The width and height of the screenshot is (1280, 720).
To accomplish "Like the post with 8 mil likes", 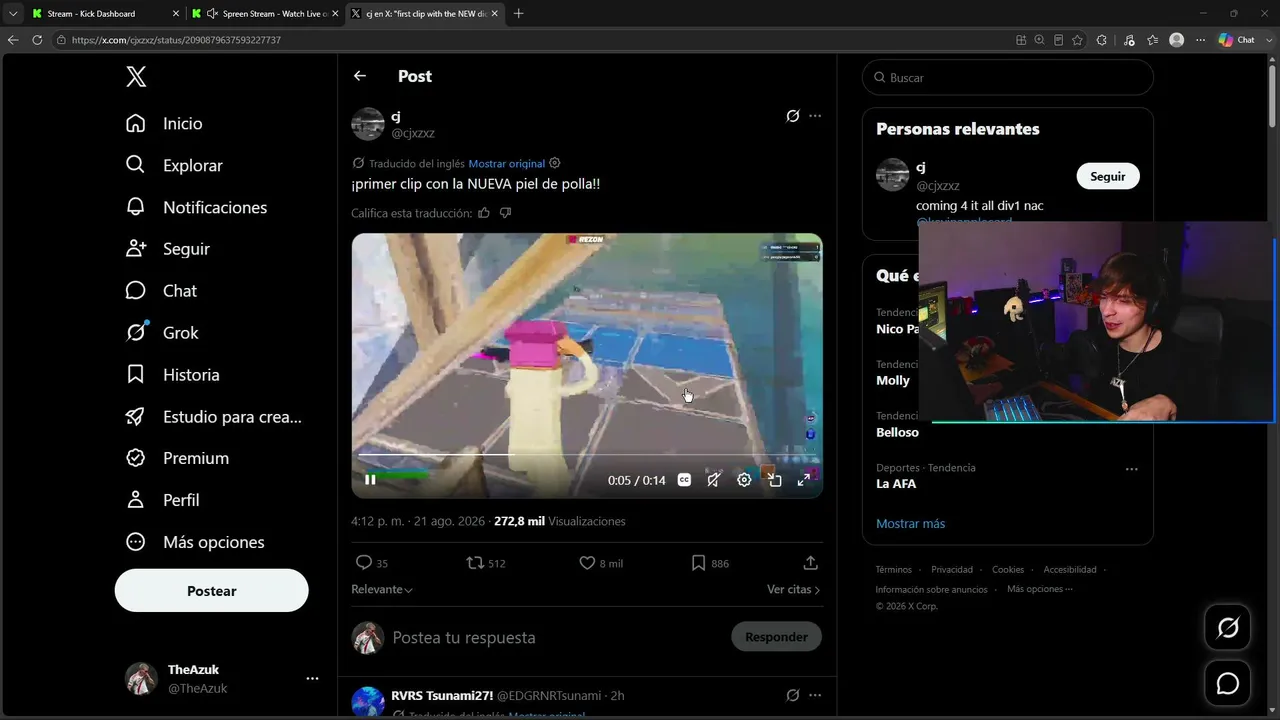I will (601, 563).
